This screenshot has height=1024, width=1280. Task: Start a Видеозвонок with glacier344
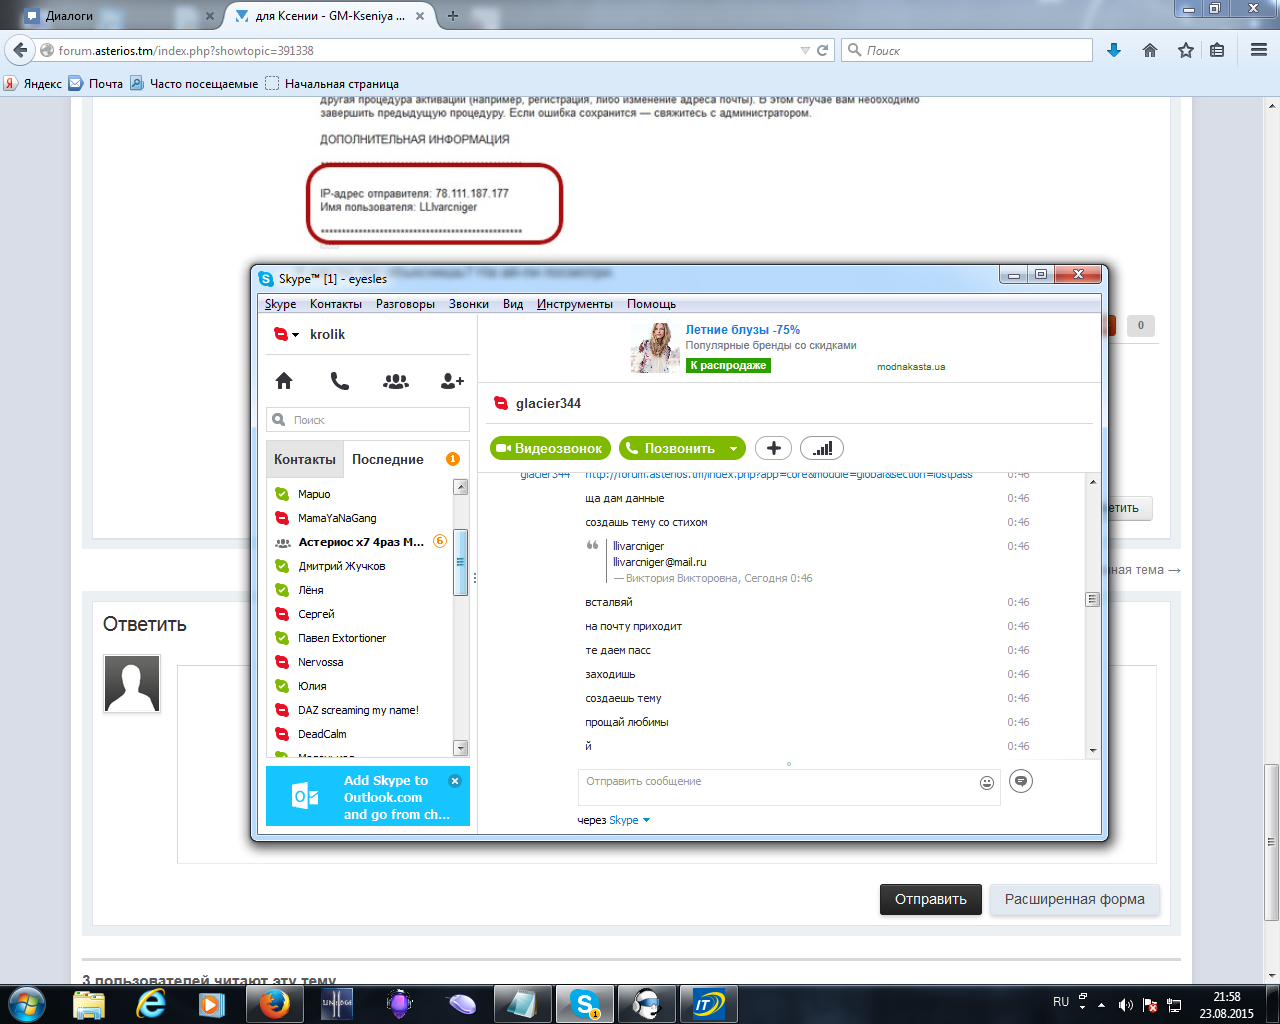click(x=550, y=449)
